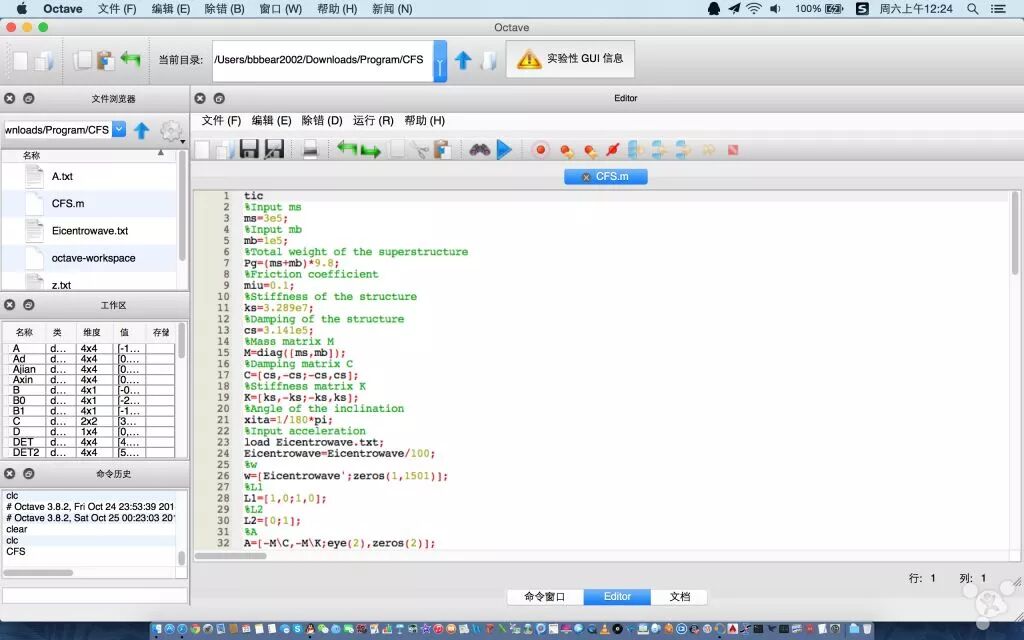Viewport: 1024px width, 640px height.
Task: Open the Editor's 文件 (F) menu
Action: pyautogui.click(x=221, y=121)
